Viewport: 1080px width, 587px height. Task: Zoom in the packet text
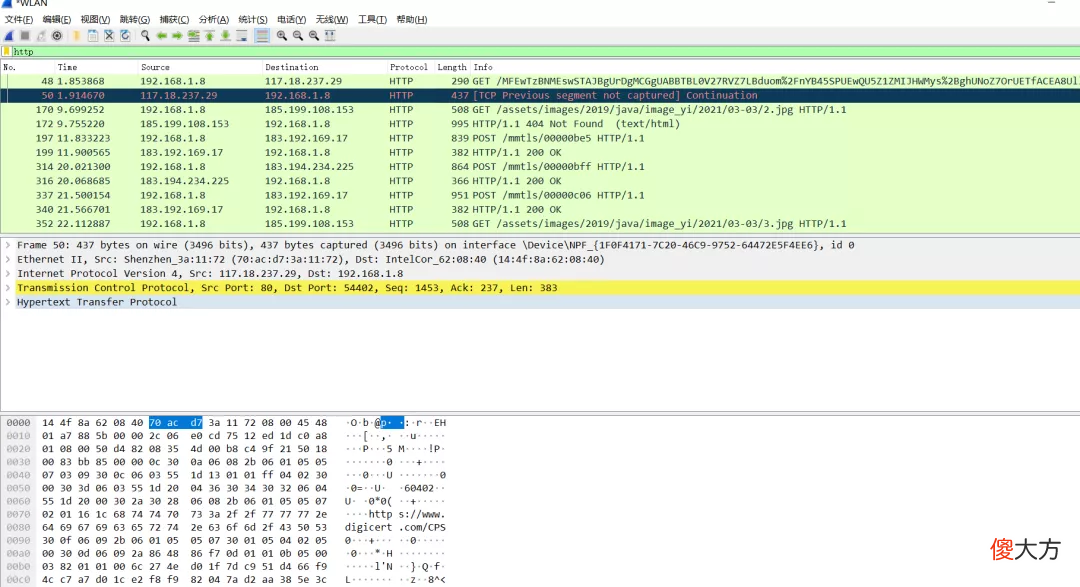[282, 36]
